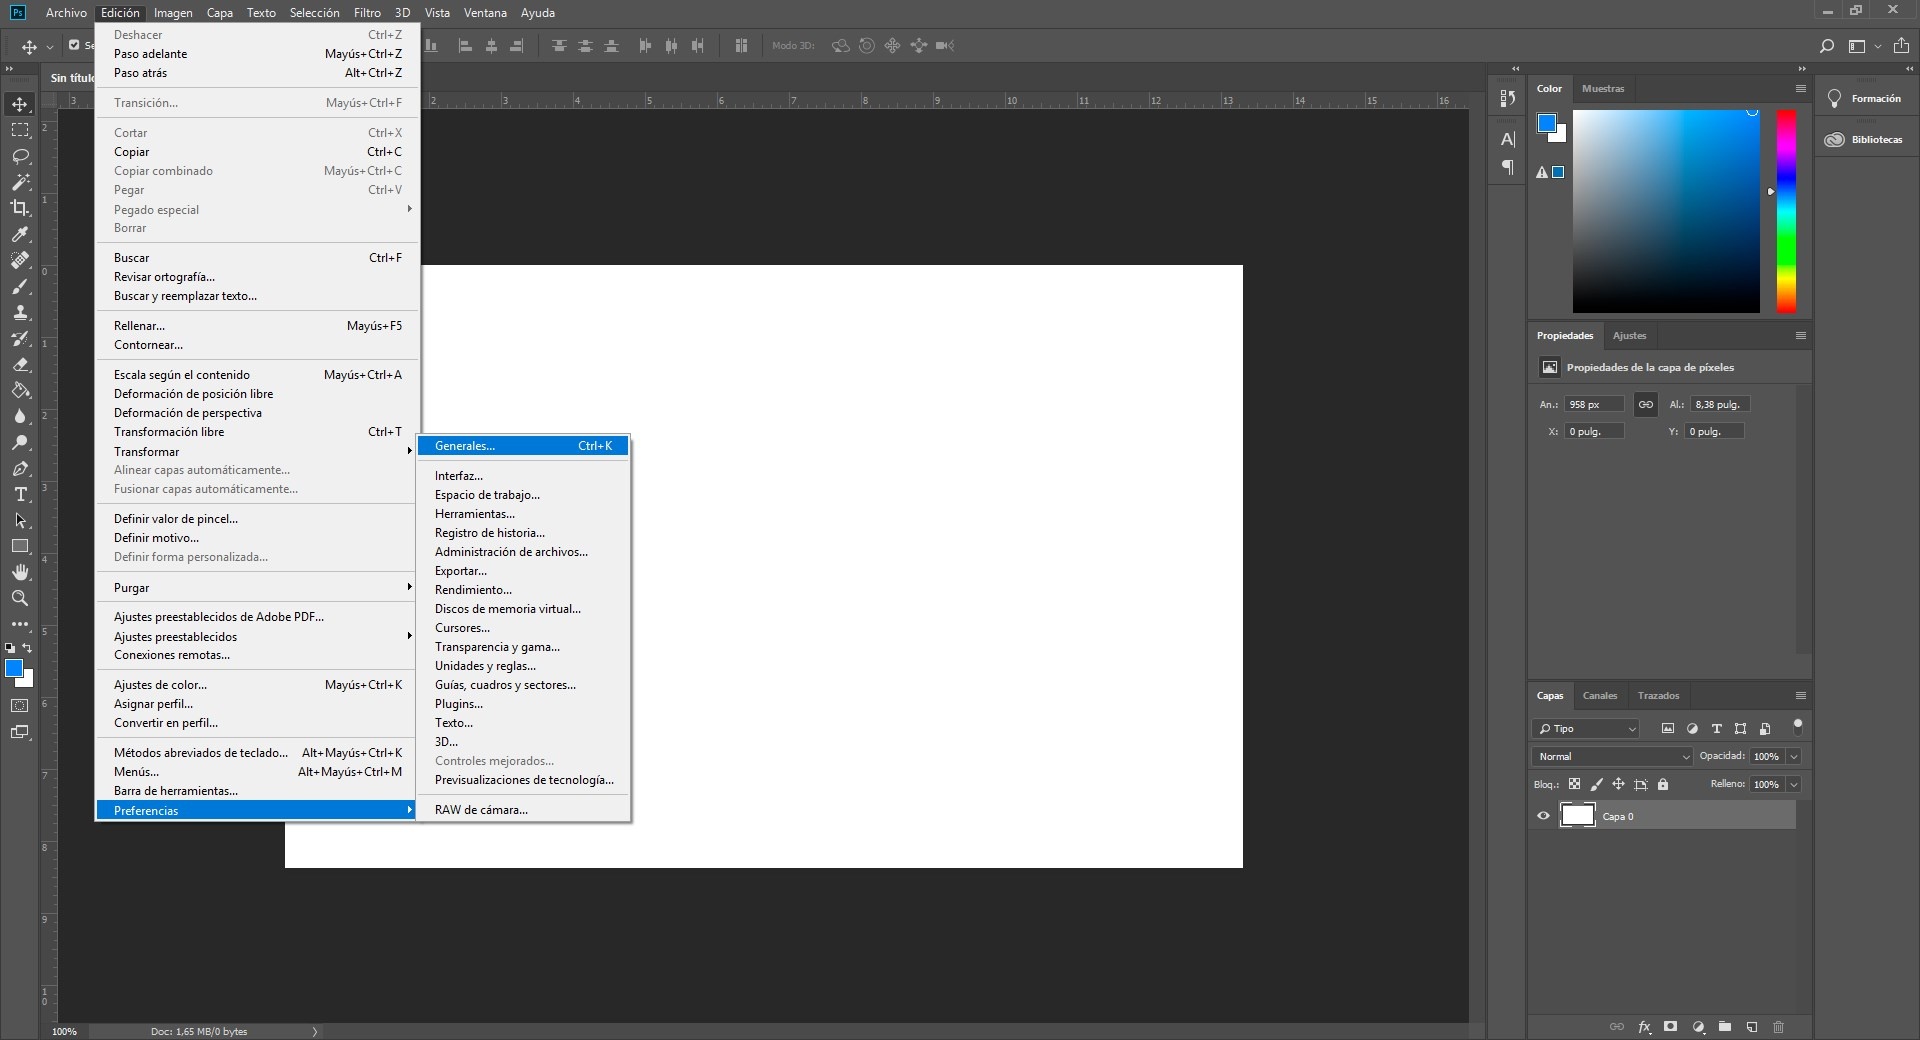1920x1040 pixels.
Task: Click the add layer style fx icon
Action: coord(1644,1027)
